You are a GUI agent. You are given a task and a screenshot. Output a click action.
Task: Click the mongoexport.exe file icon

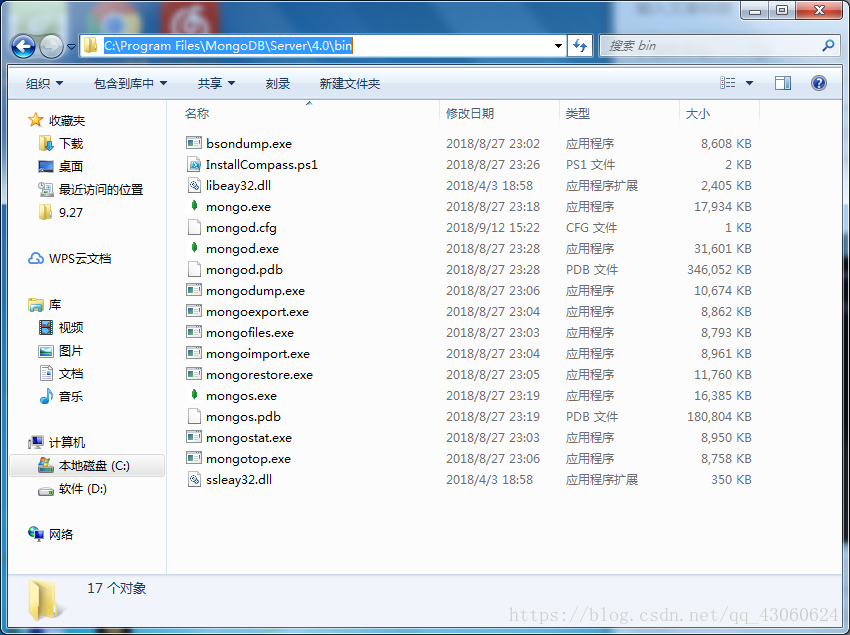194,311
